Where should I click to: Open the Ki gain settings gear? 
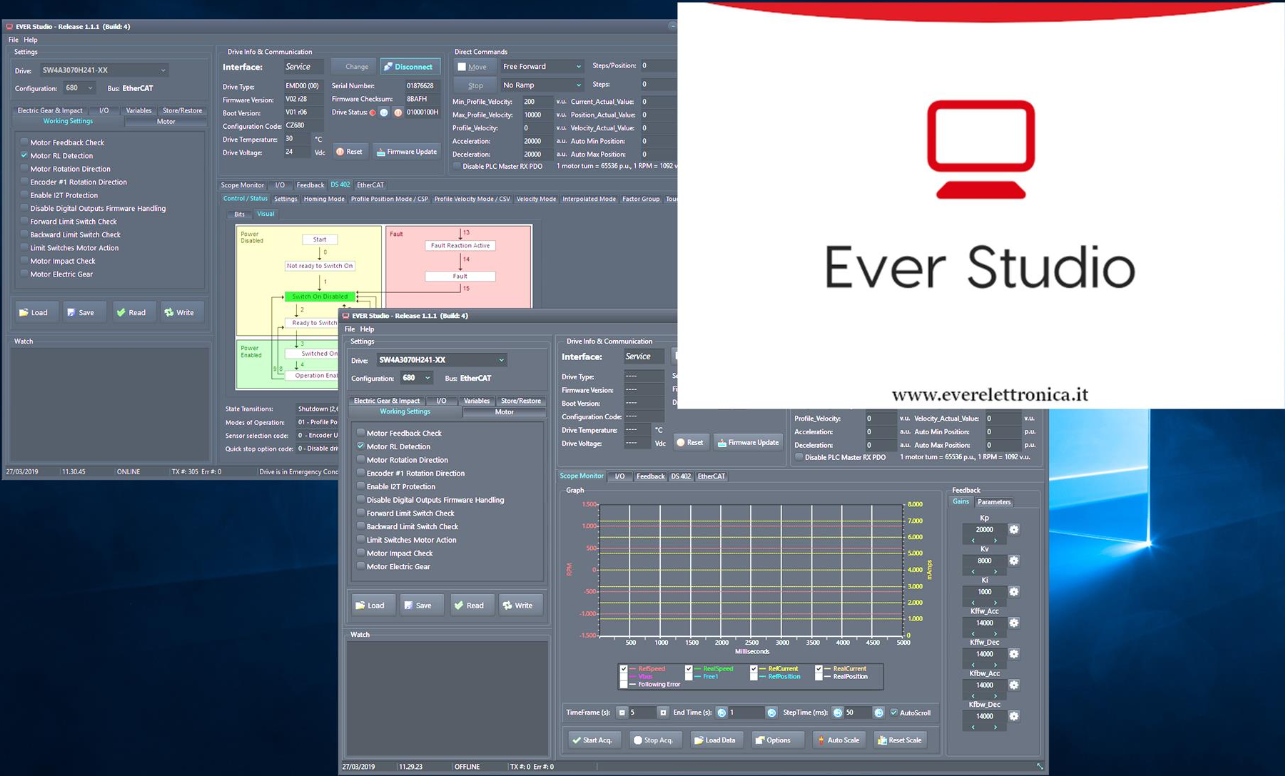1014,592
